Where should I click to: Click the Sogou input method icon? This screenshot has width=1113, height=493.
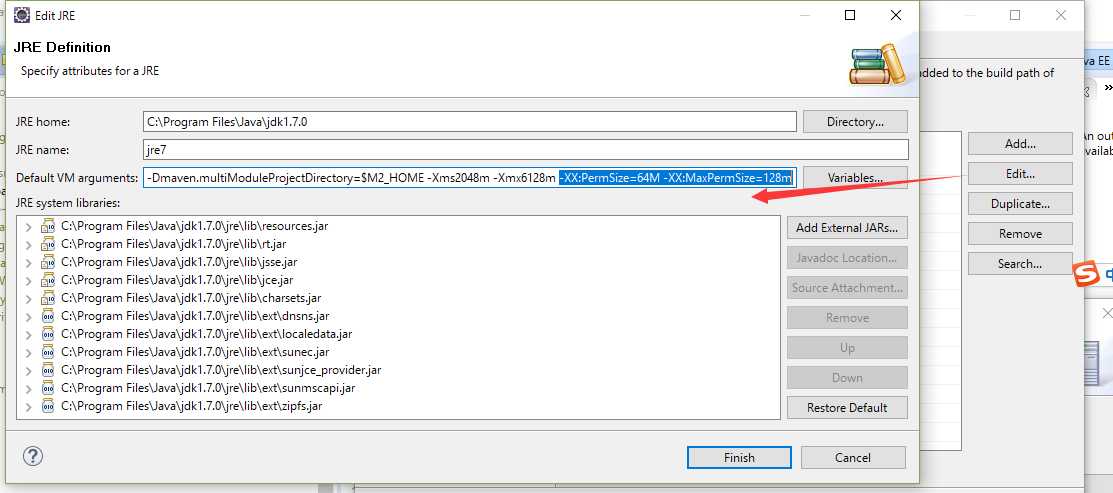tap(1086, 275)
